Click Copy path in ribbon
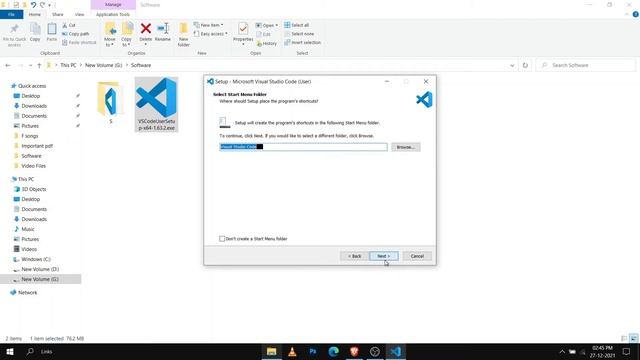 (x=76, y=34)
